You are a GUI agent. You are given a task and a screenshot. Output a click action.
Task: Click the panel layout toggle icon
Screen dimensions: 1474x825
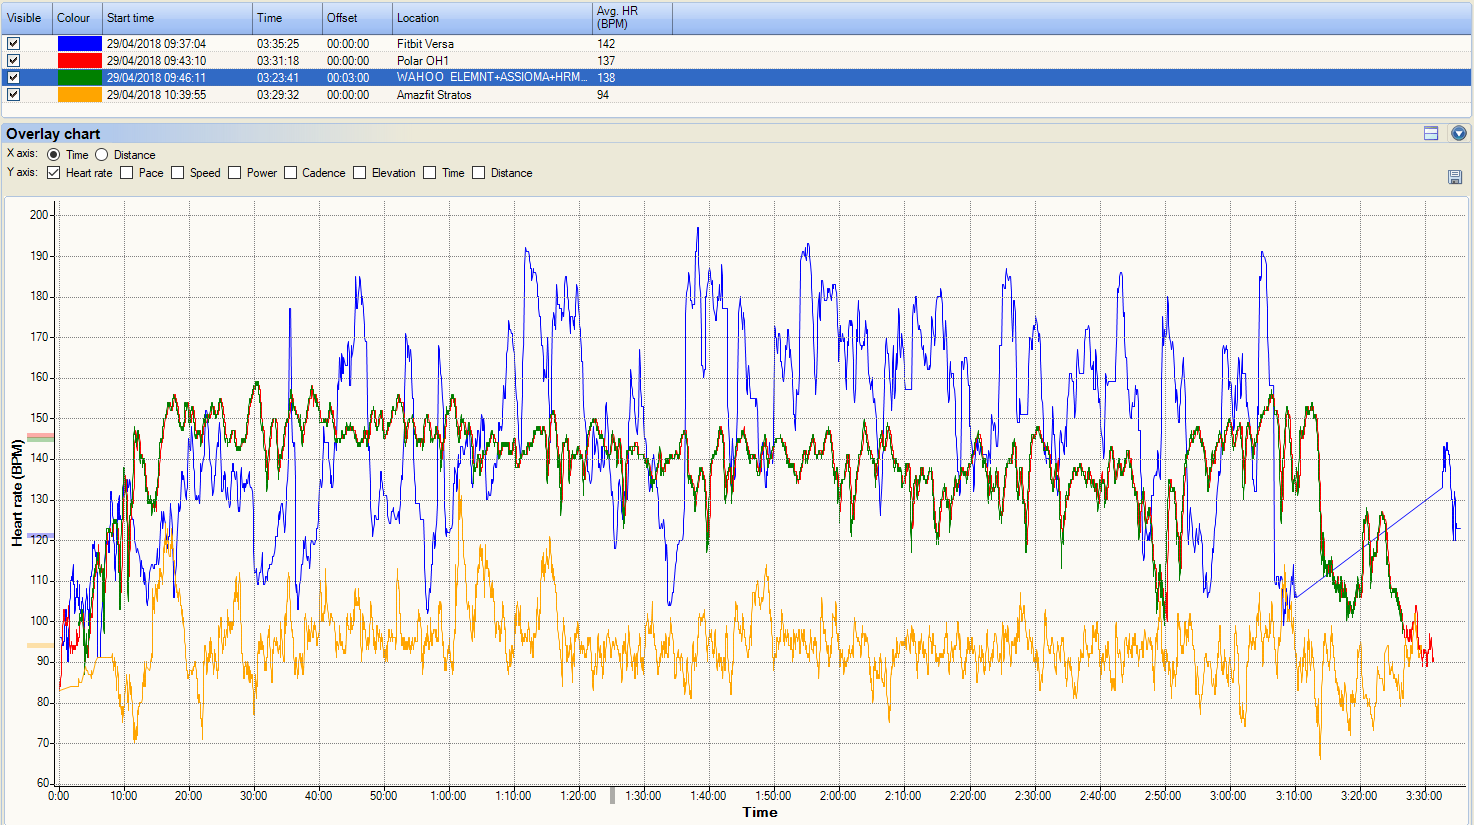(x=1431, y=133)
